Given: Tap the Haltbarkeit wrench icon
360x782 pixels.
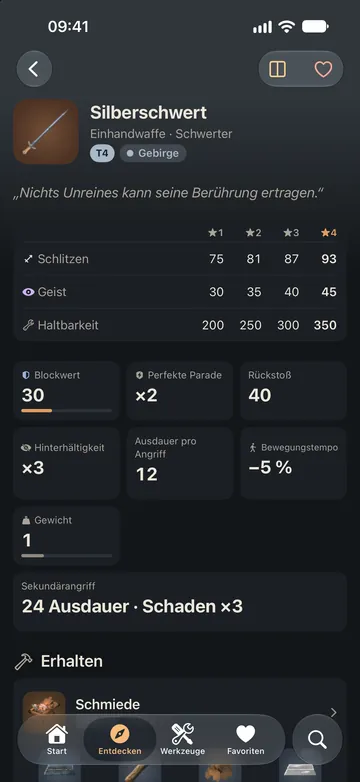Looking at the screenshot, I should (x=28, y=325).
